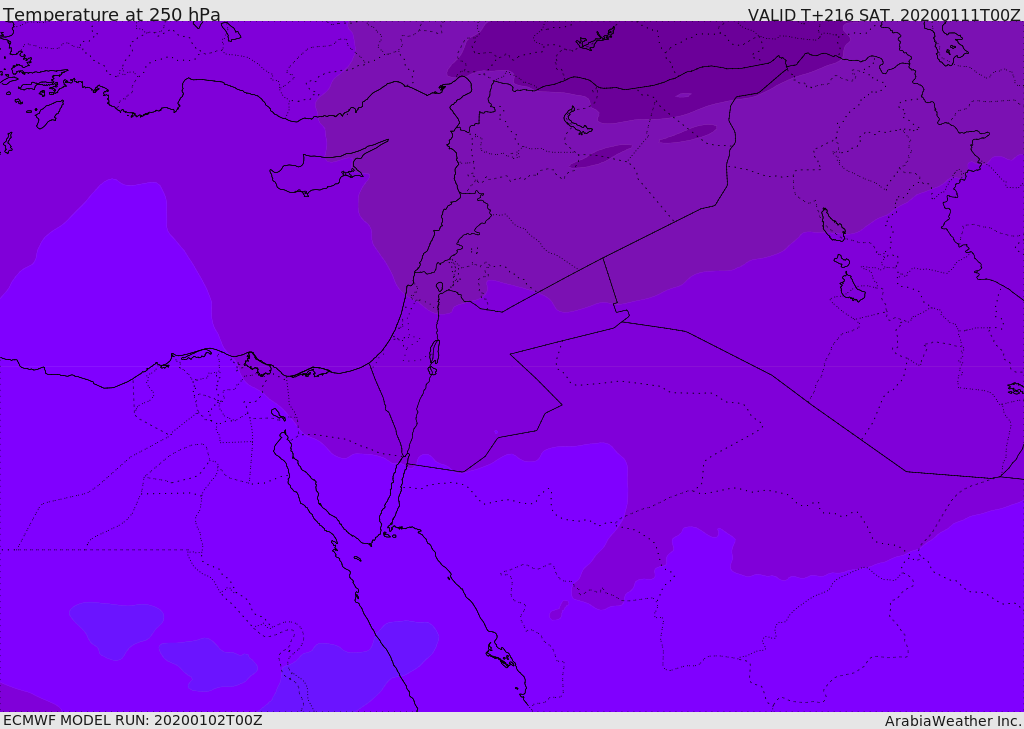Click the 'Temperature at 250 hPa' title text
Image resolution: width=1024 pixels, height=729 pixels.
(x=112, y=14)
